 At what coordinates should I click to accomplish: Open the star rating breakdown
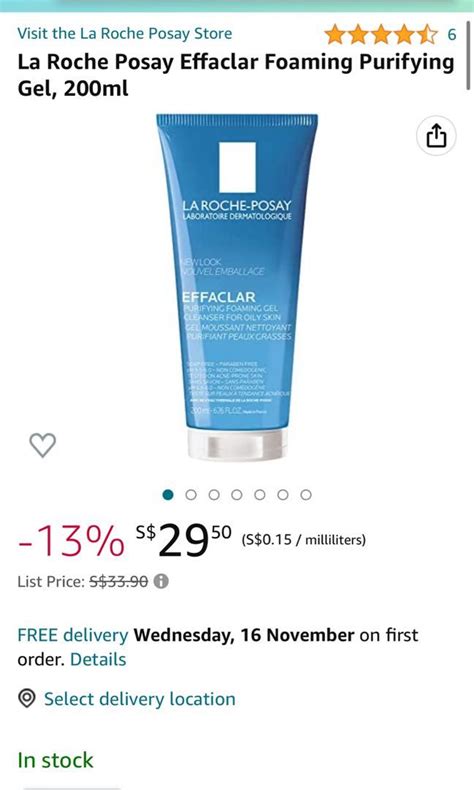coord(381,34)
